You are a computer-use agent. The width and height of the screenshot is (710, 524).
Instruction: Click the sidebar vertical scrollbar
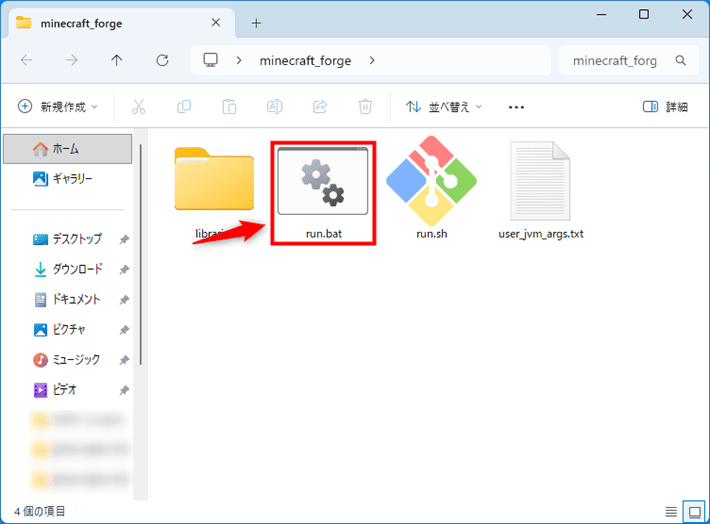(x=141, y=254)
